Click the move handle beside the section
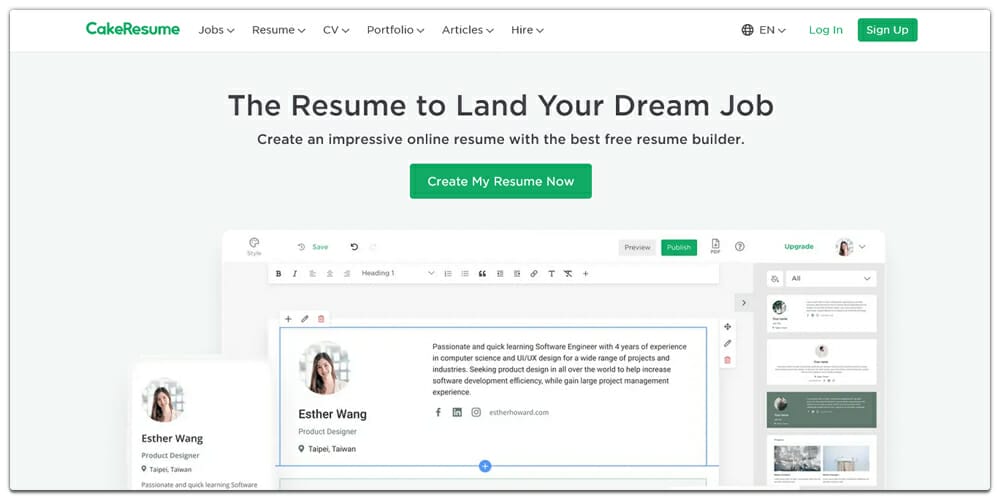This screenshot has width=1000, height=500. [x=728, y=327]
